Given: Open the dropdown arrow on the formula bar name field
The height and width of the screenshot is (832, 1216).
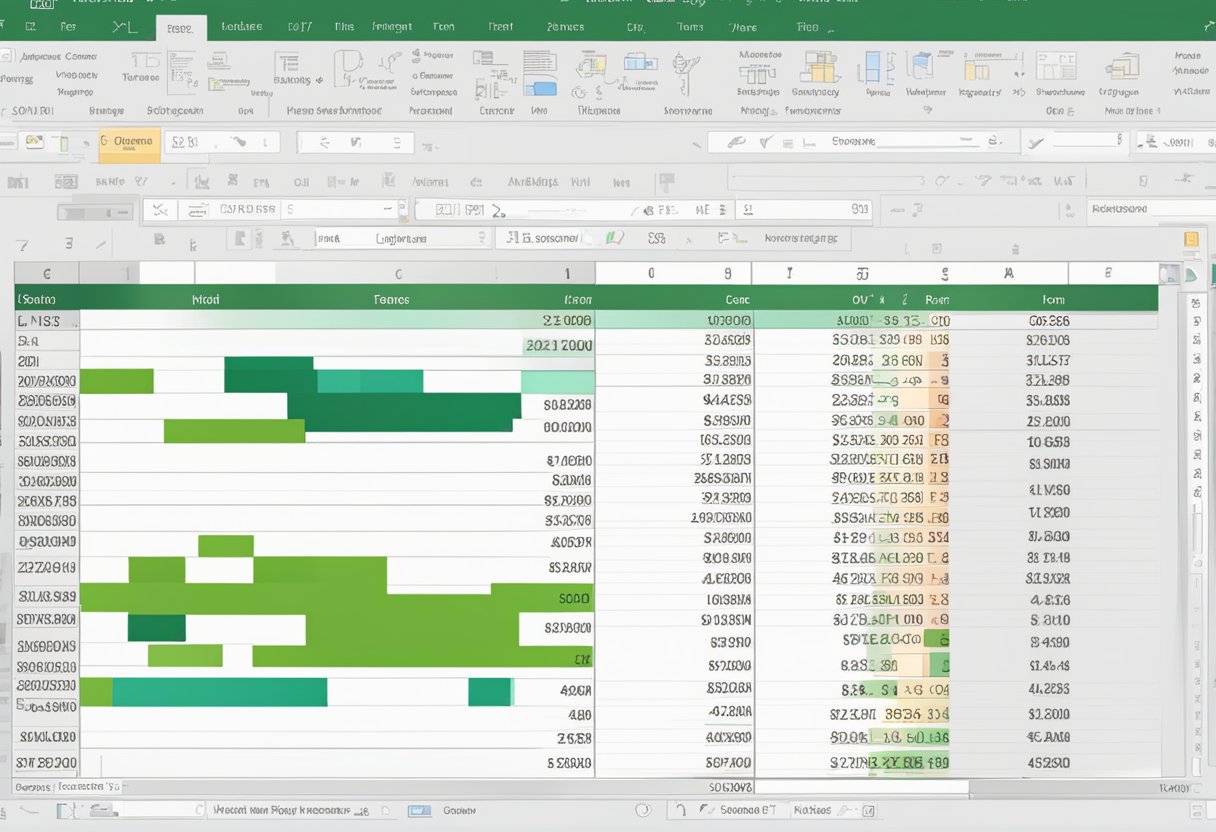Looking at the screenshot, I should point(402,210).
